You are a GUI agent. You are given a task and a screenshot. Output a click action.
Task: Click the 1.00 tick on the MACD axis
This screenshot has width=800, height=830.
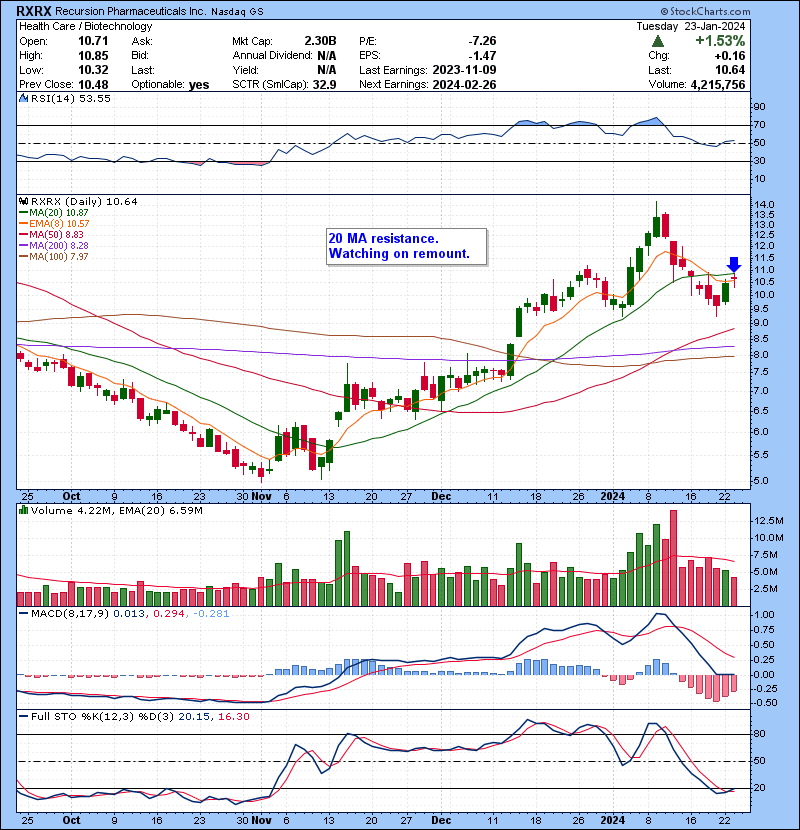click(764, 615)
